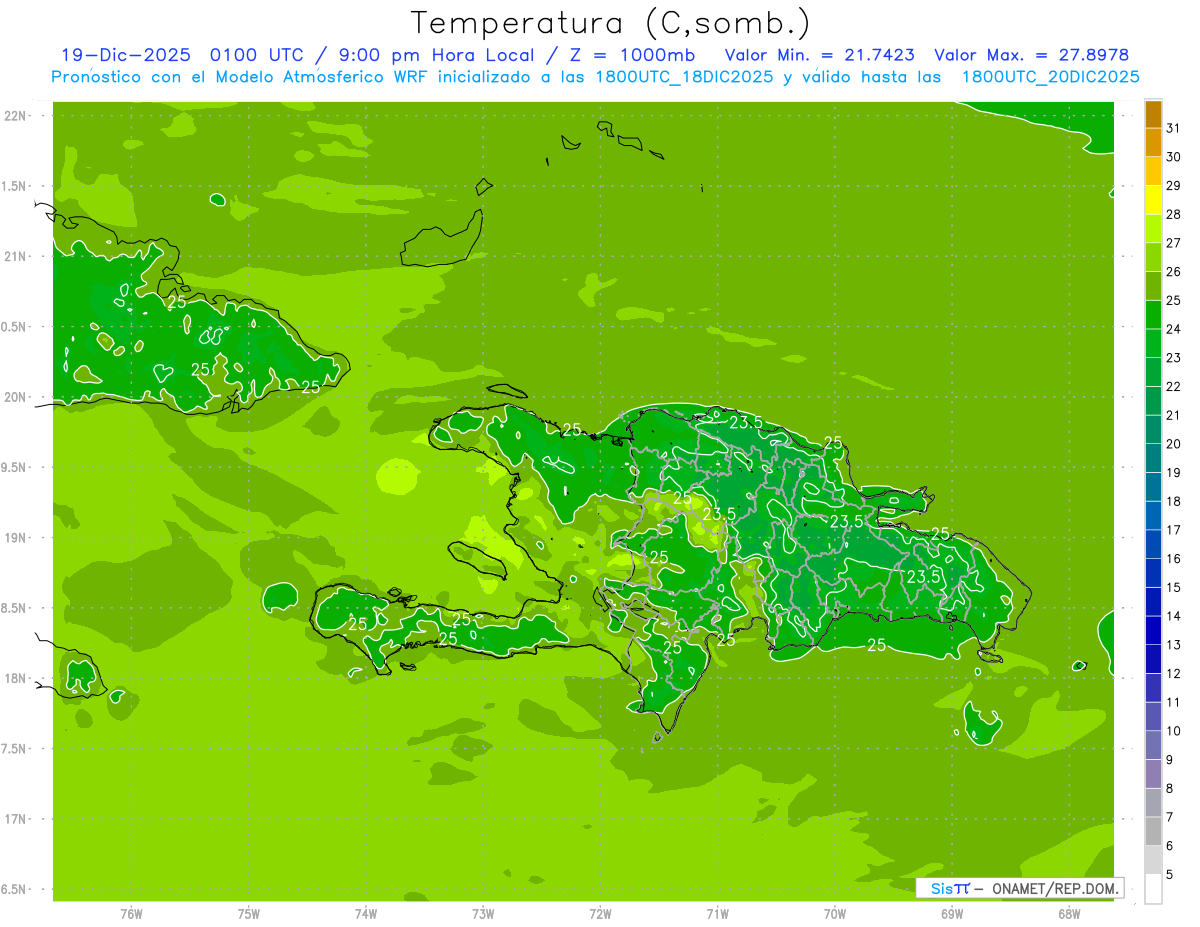Pick the legend band between 24 and 25
This screenshot has width=1200, height=927.
[x=1153, y=315]
